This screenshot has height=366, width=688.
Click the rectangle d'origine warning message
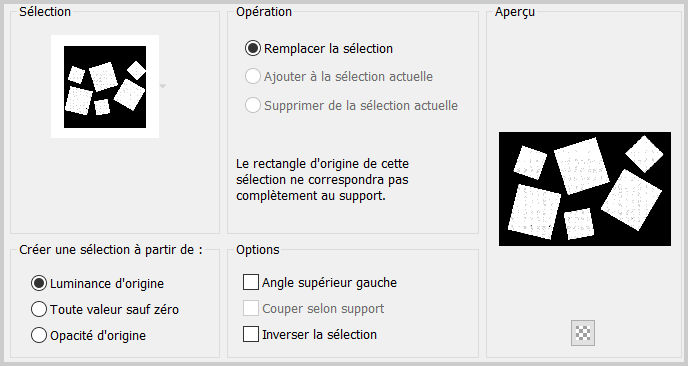(322, 179)
